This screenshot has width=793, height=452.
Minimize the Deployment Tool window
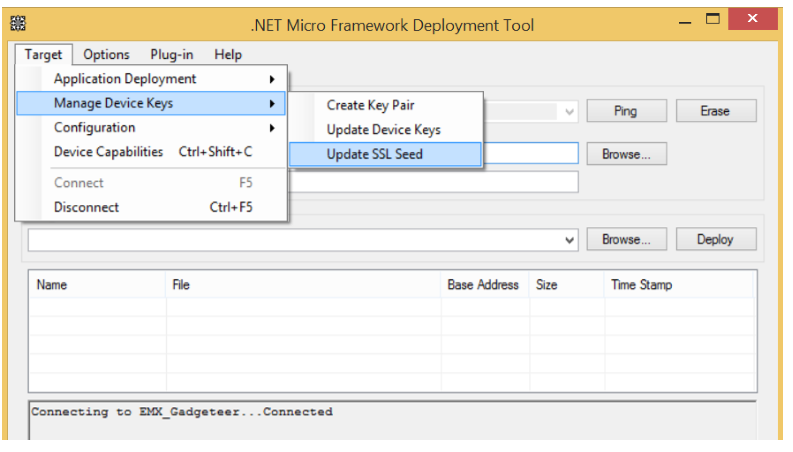(685, 20)
